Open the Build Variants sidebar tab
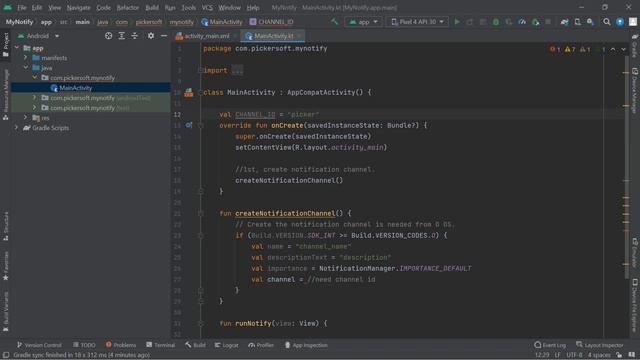Screen dimensions: 640x360 (6, 311)
